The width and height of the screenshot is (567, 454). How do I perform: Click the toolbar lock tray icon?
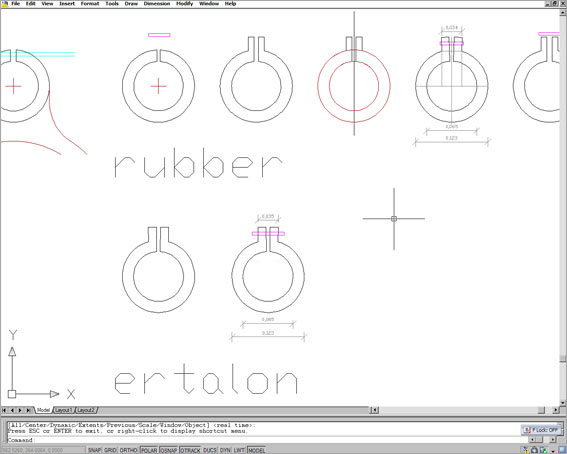[534, 450]
